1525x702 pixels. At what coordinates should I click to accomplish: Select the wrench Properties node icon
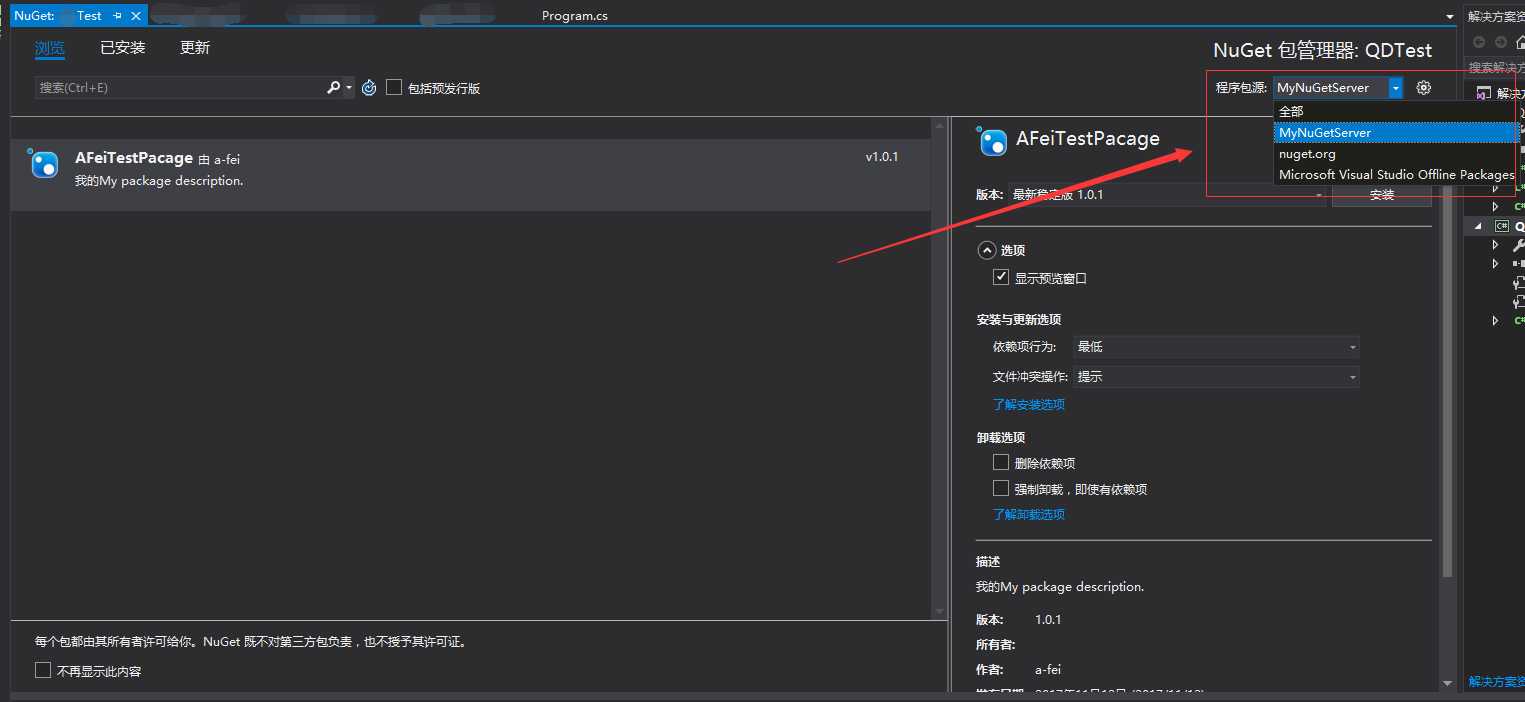(x=1520, y=245)
